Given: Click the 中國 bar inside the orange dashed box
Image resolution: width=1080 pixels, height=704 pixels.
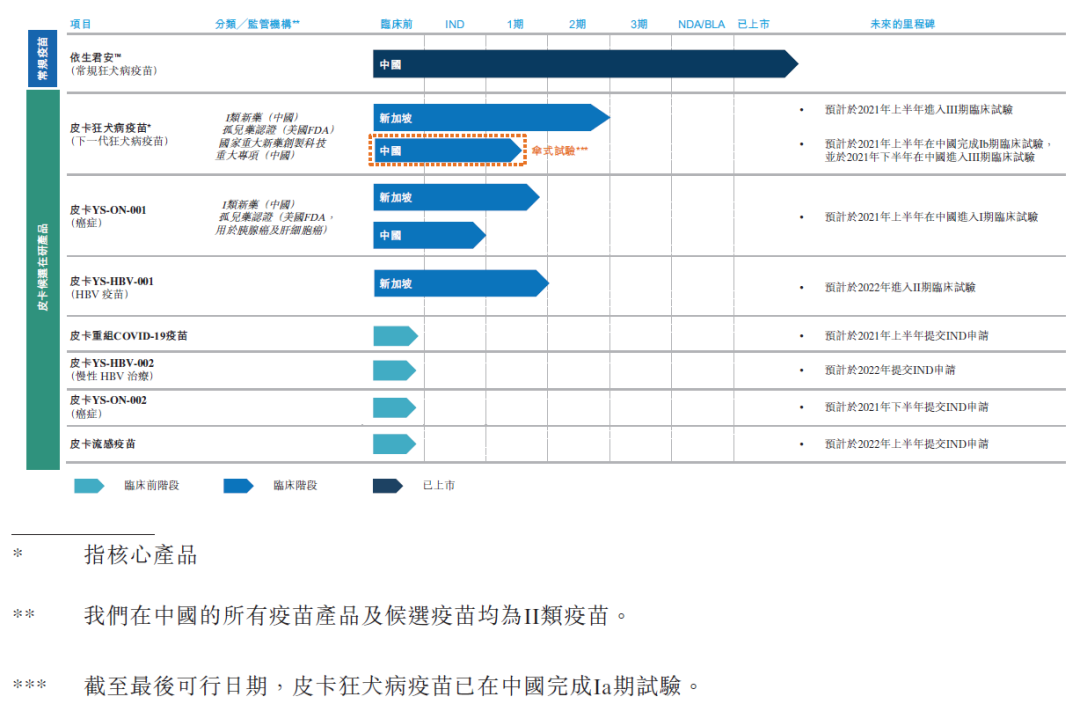Looking at the screenshot, I should [447, 151].
